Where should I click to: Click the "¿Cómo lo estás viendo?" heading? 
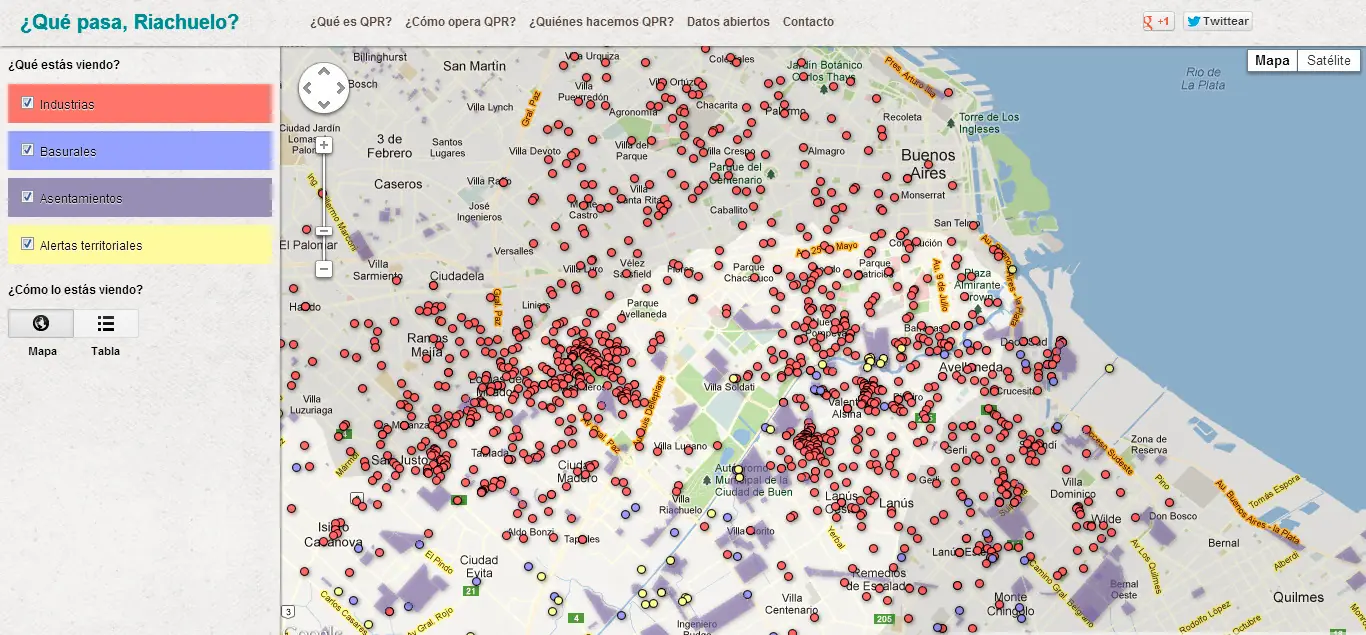[75, 290]
